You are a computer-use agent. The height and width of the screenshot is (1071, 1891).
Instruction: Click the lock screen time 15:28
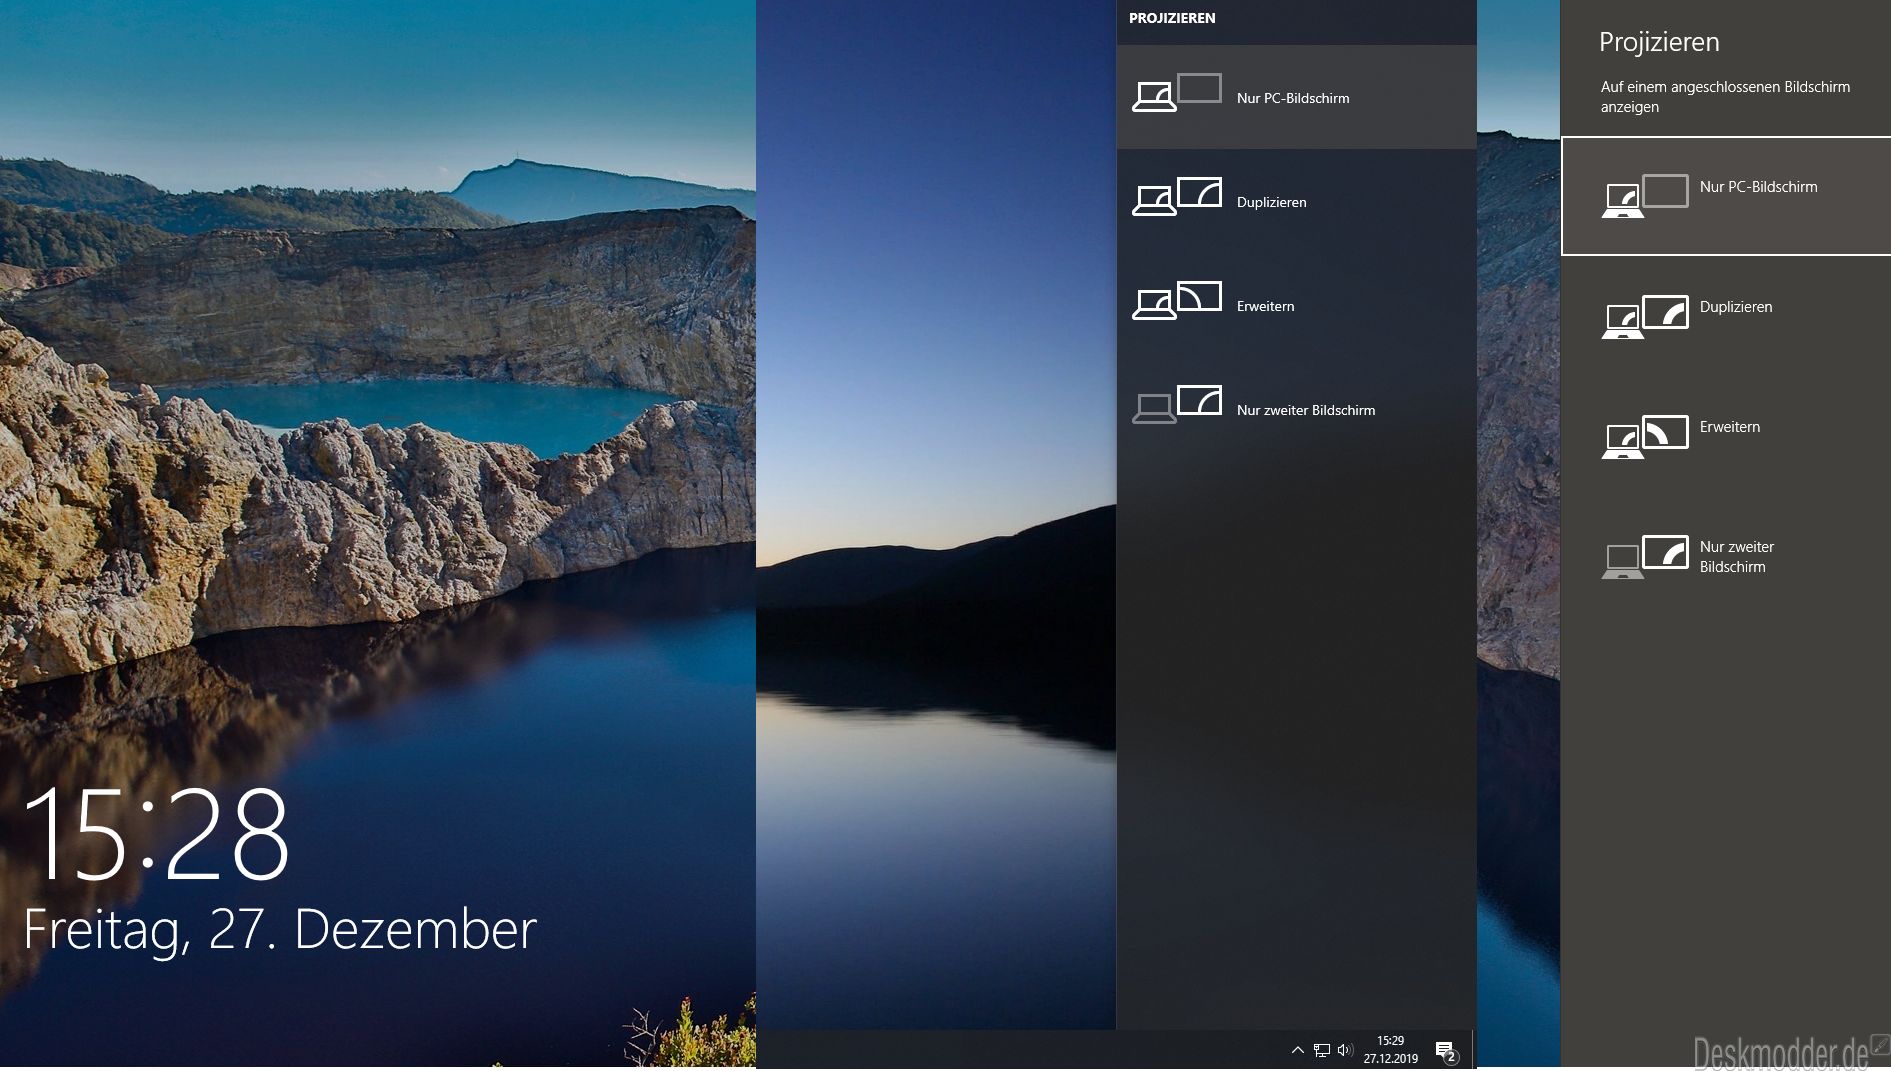pyautogui.click(x=156, y=834)
